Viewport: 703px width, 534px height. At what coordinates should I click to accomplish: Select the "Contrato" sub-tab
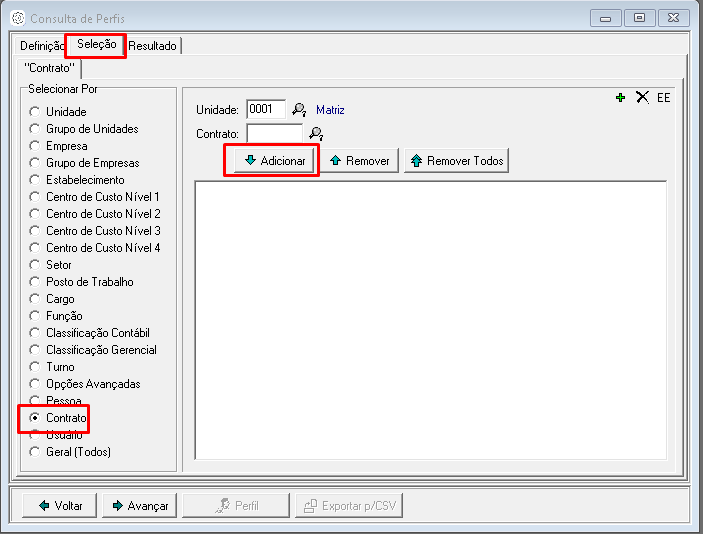coord(49,68)
